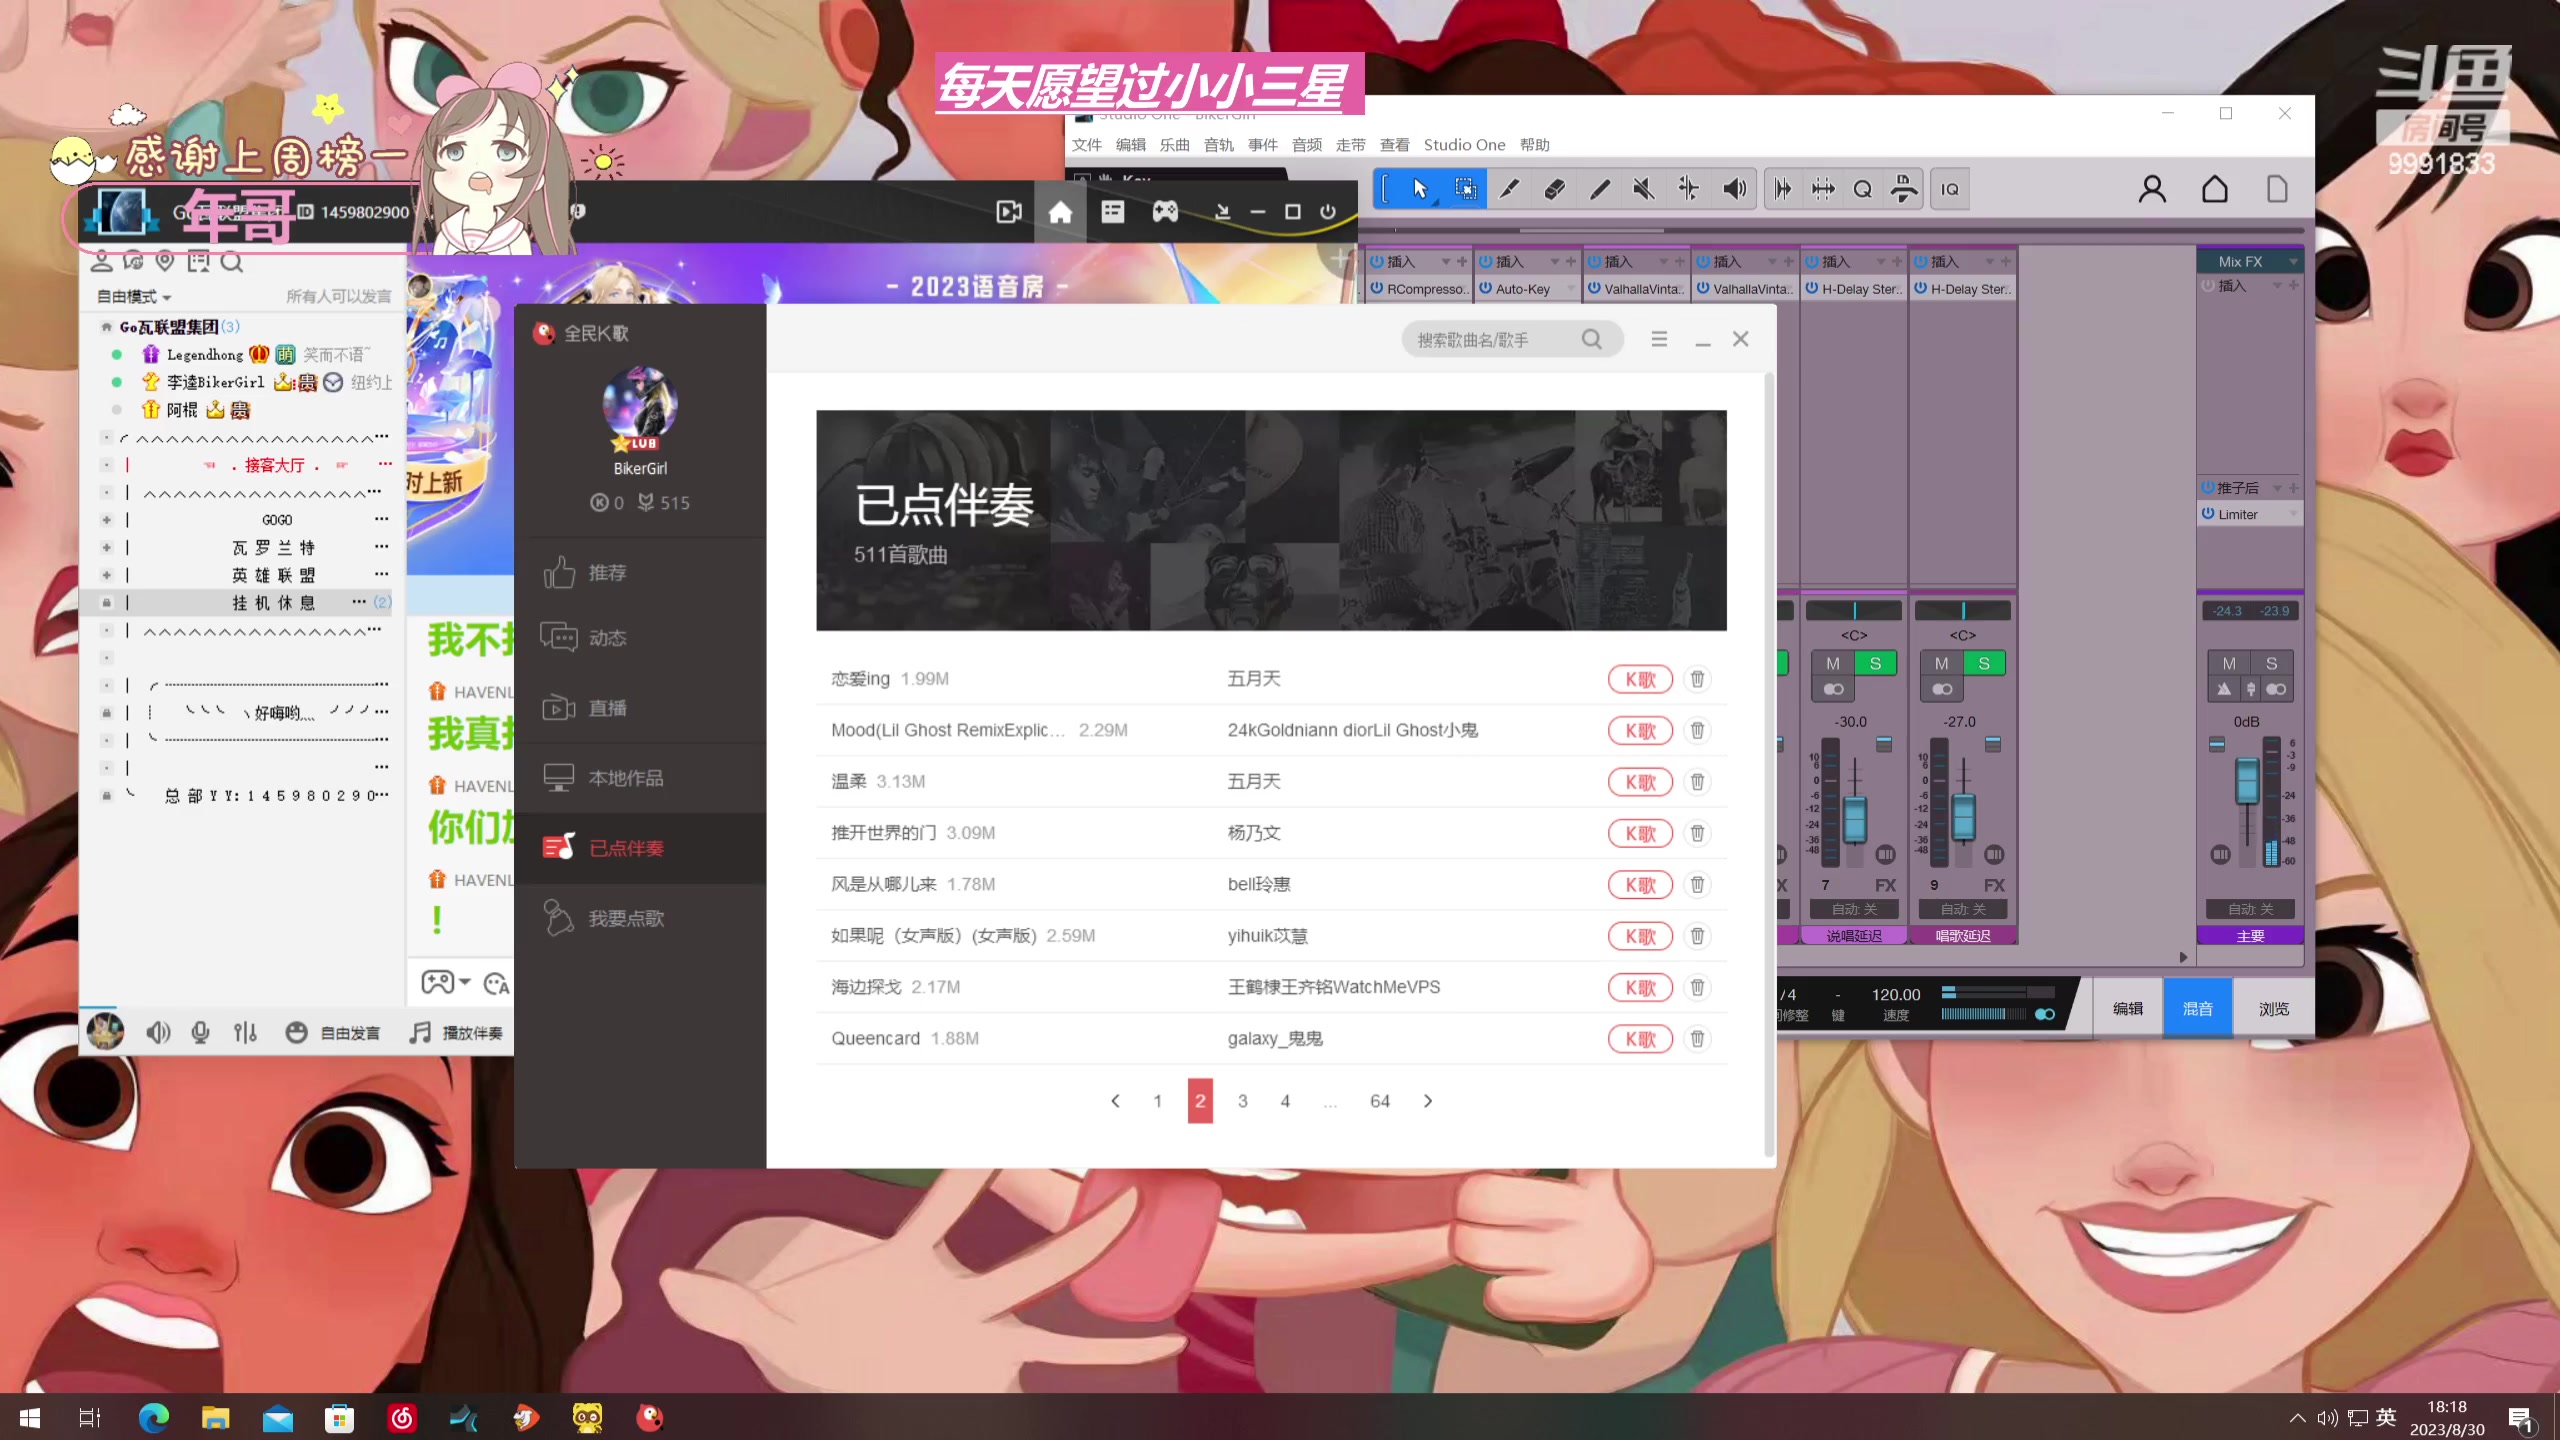Image resolution: width=2560 pixels, height=1440 pixels.
Task: Enable S solo on the second channel strip
Action: 1982,663
